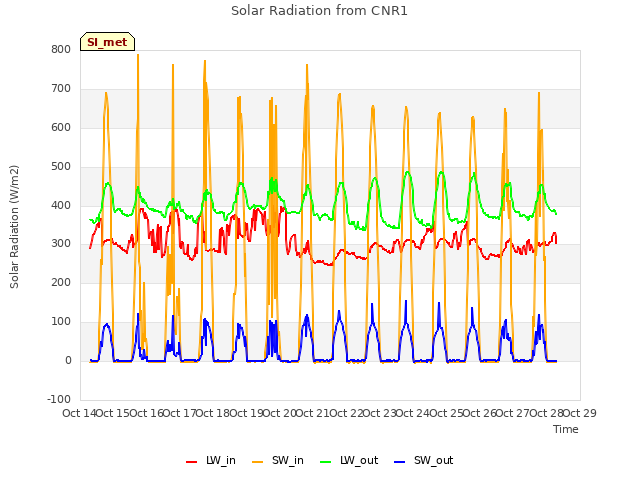Click the 700 y-axis tick label
This screenshot has width=640, height=480.
61,88
